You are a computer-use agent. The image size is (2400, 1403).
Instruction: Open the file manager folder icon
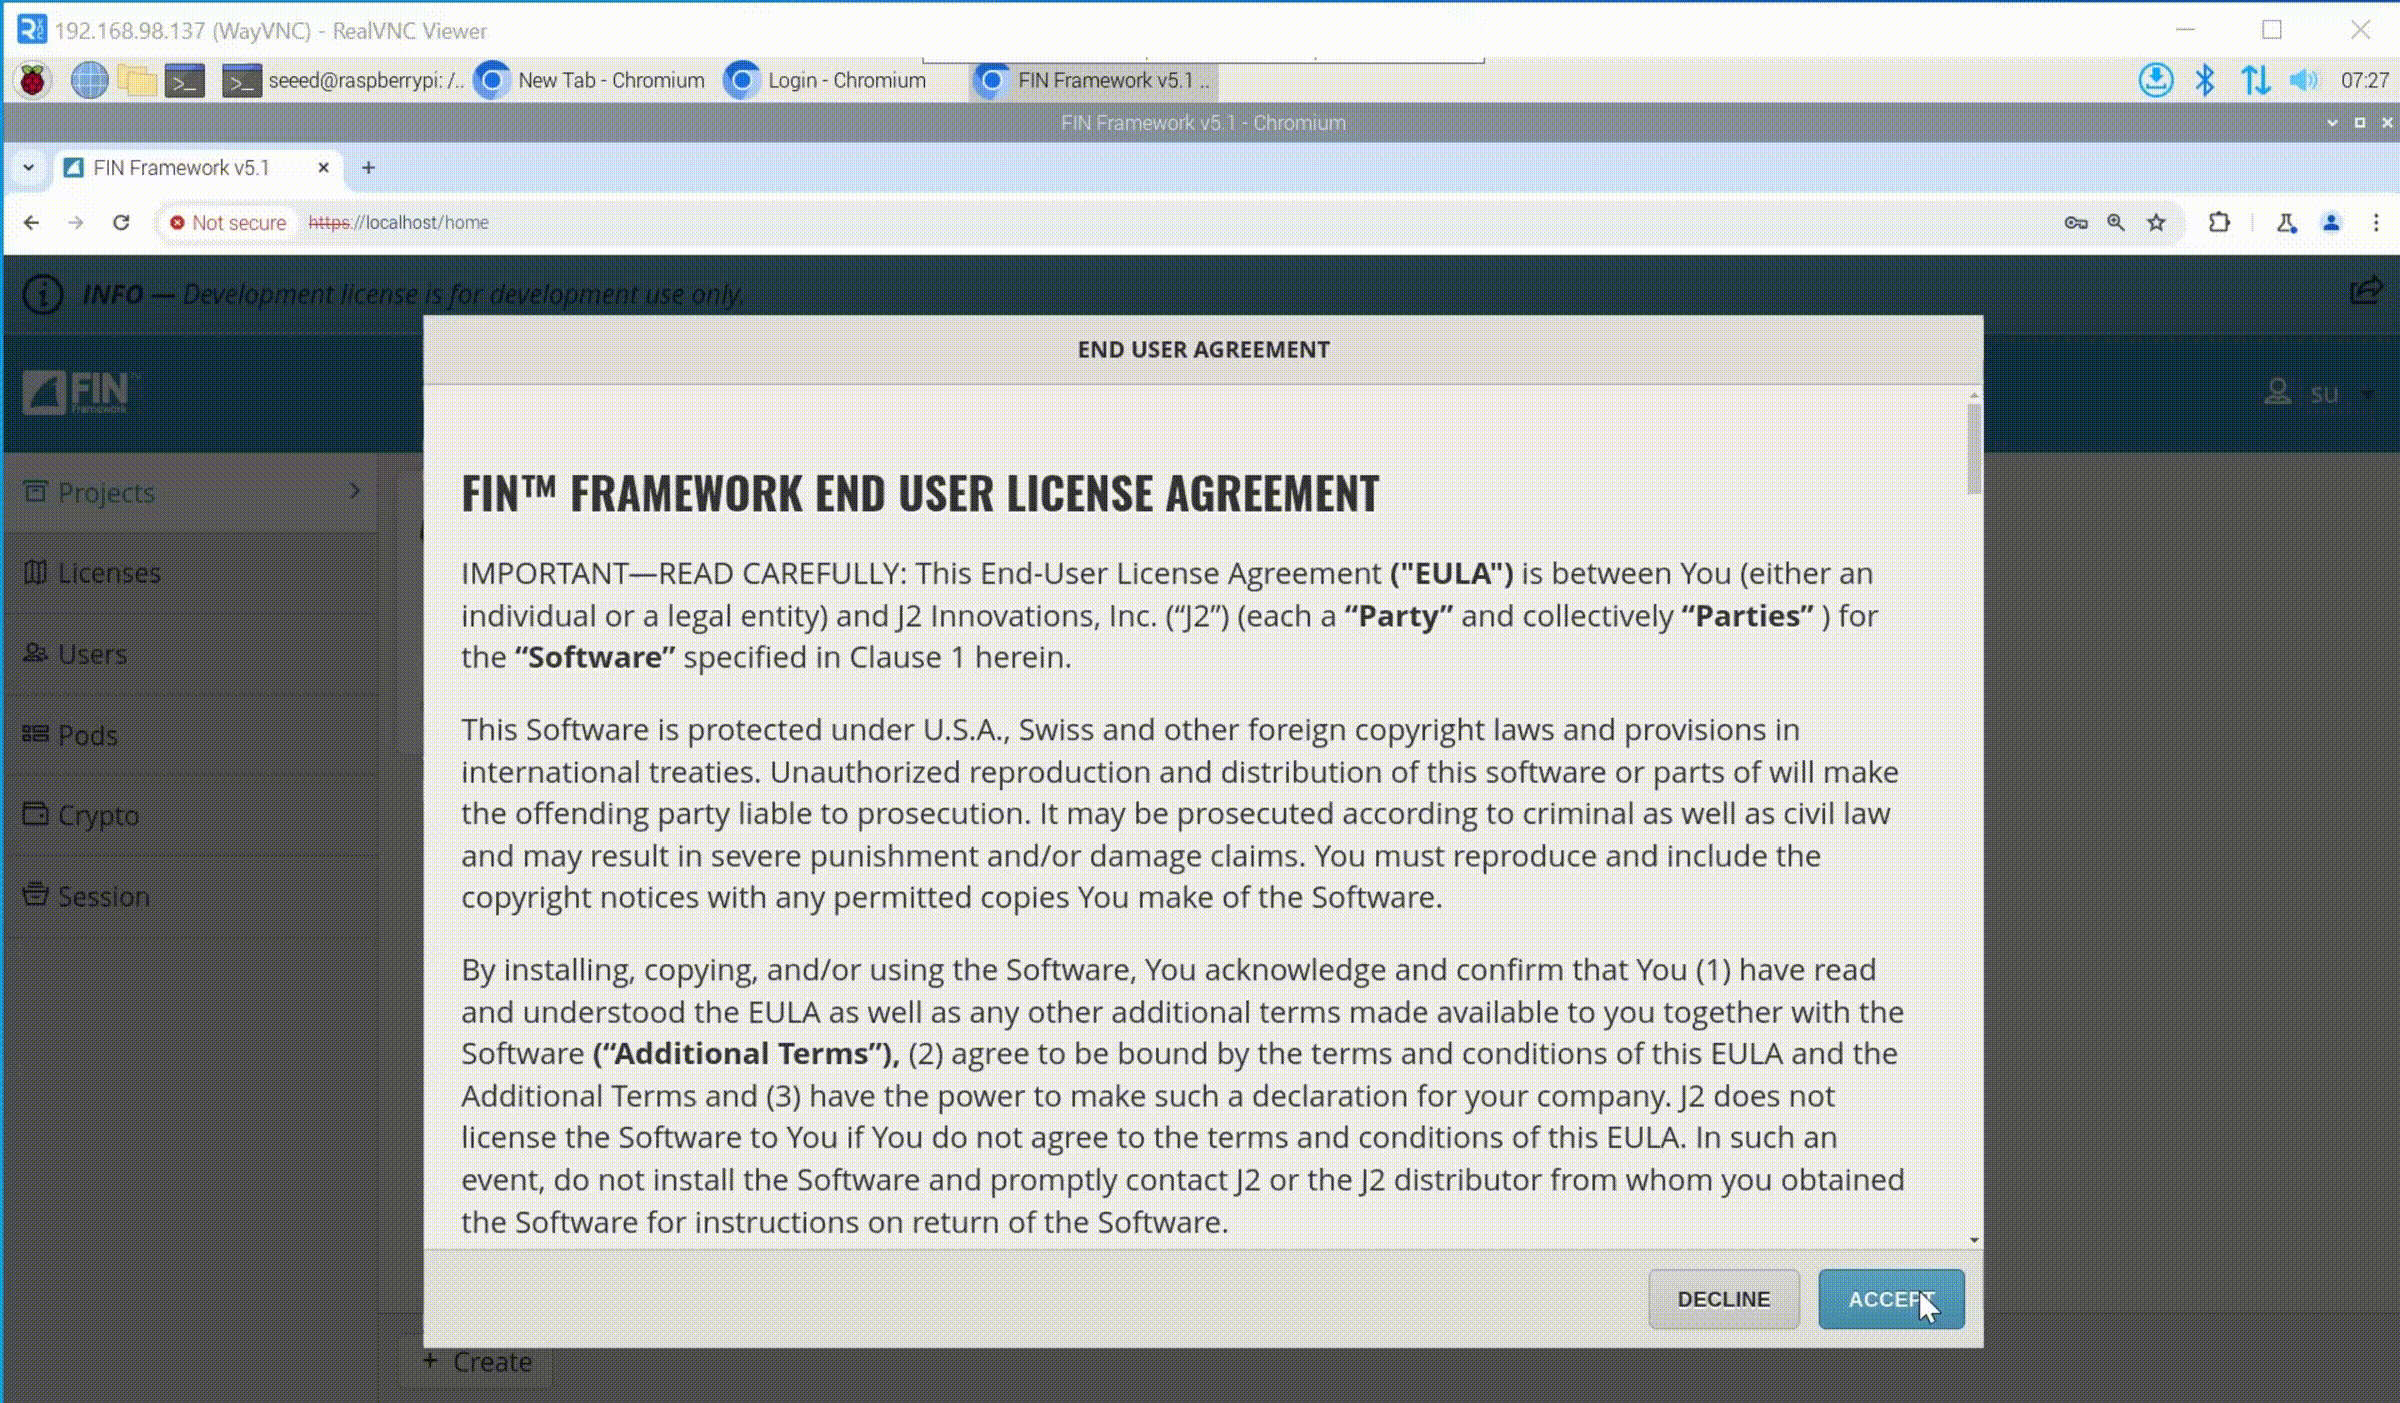click(x=136, y=80)
